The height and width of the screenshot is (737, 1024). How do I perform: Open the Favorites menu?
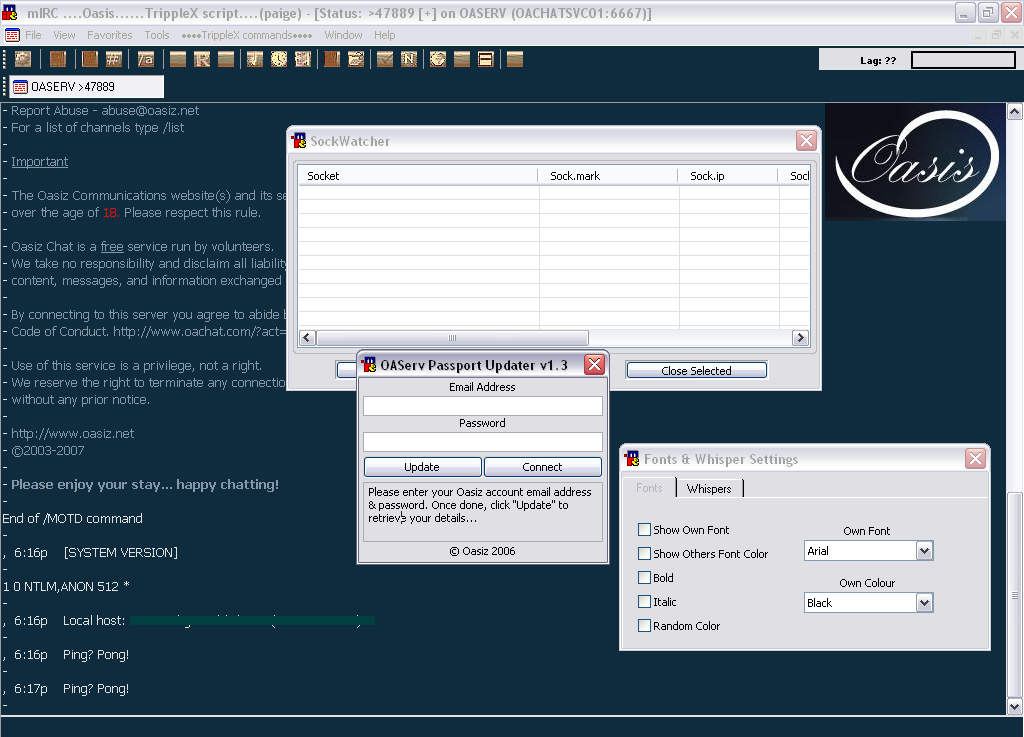pyautogui.click(x=110, y=35)
